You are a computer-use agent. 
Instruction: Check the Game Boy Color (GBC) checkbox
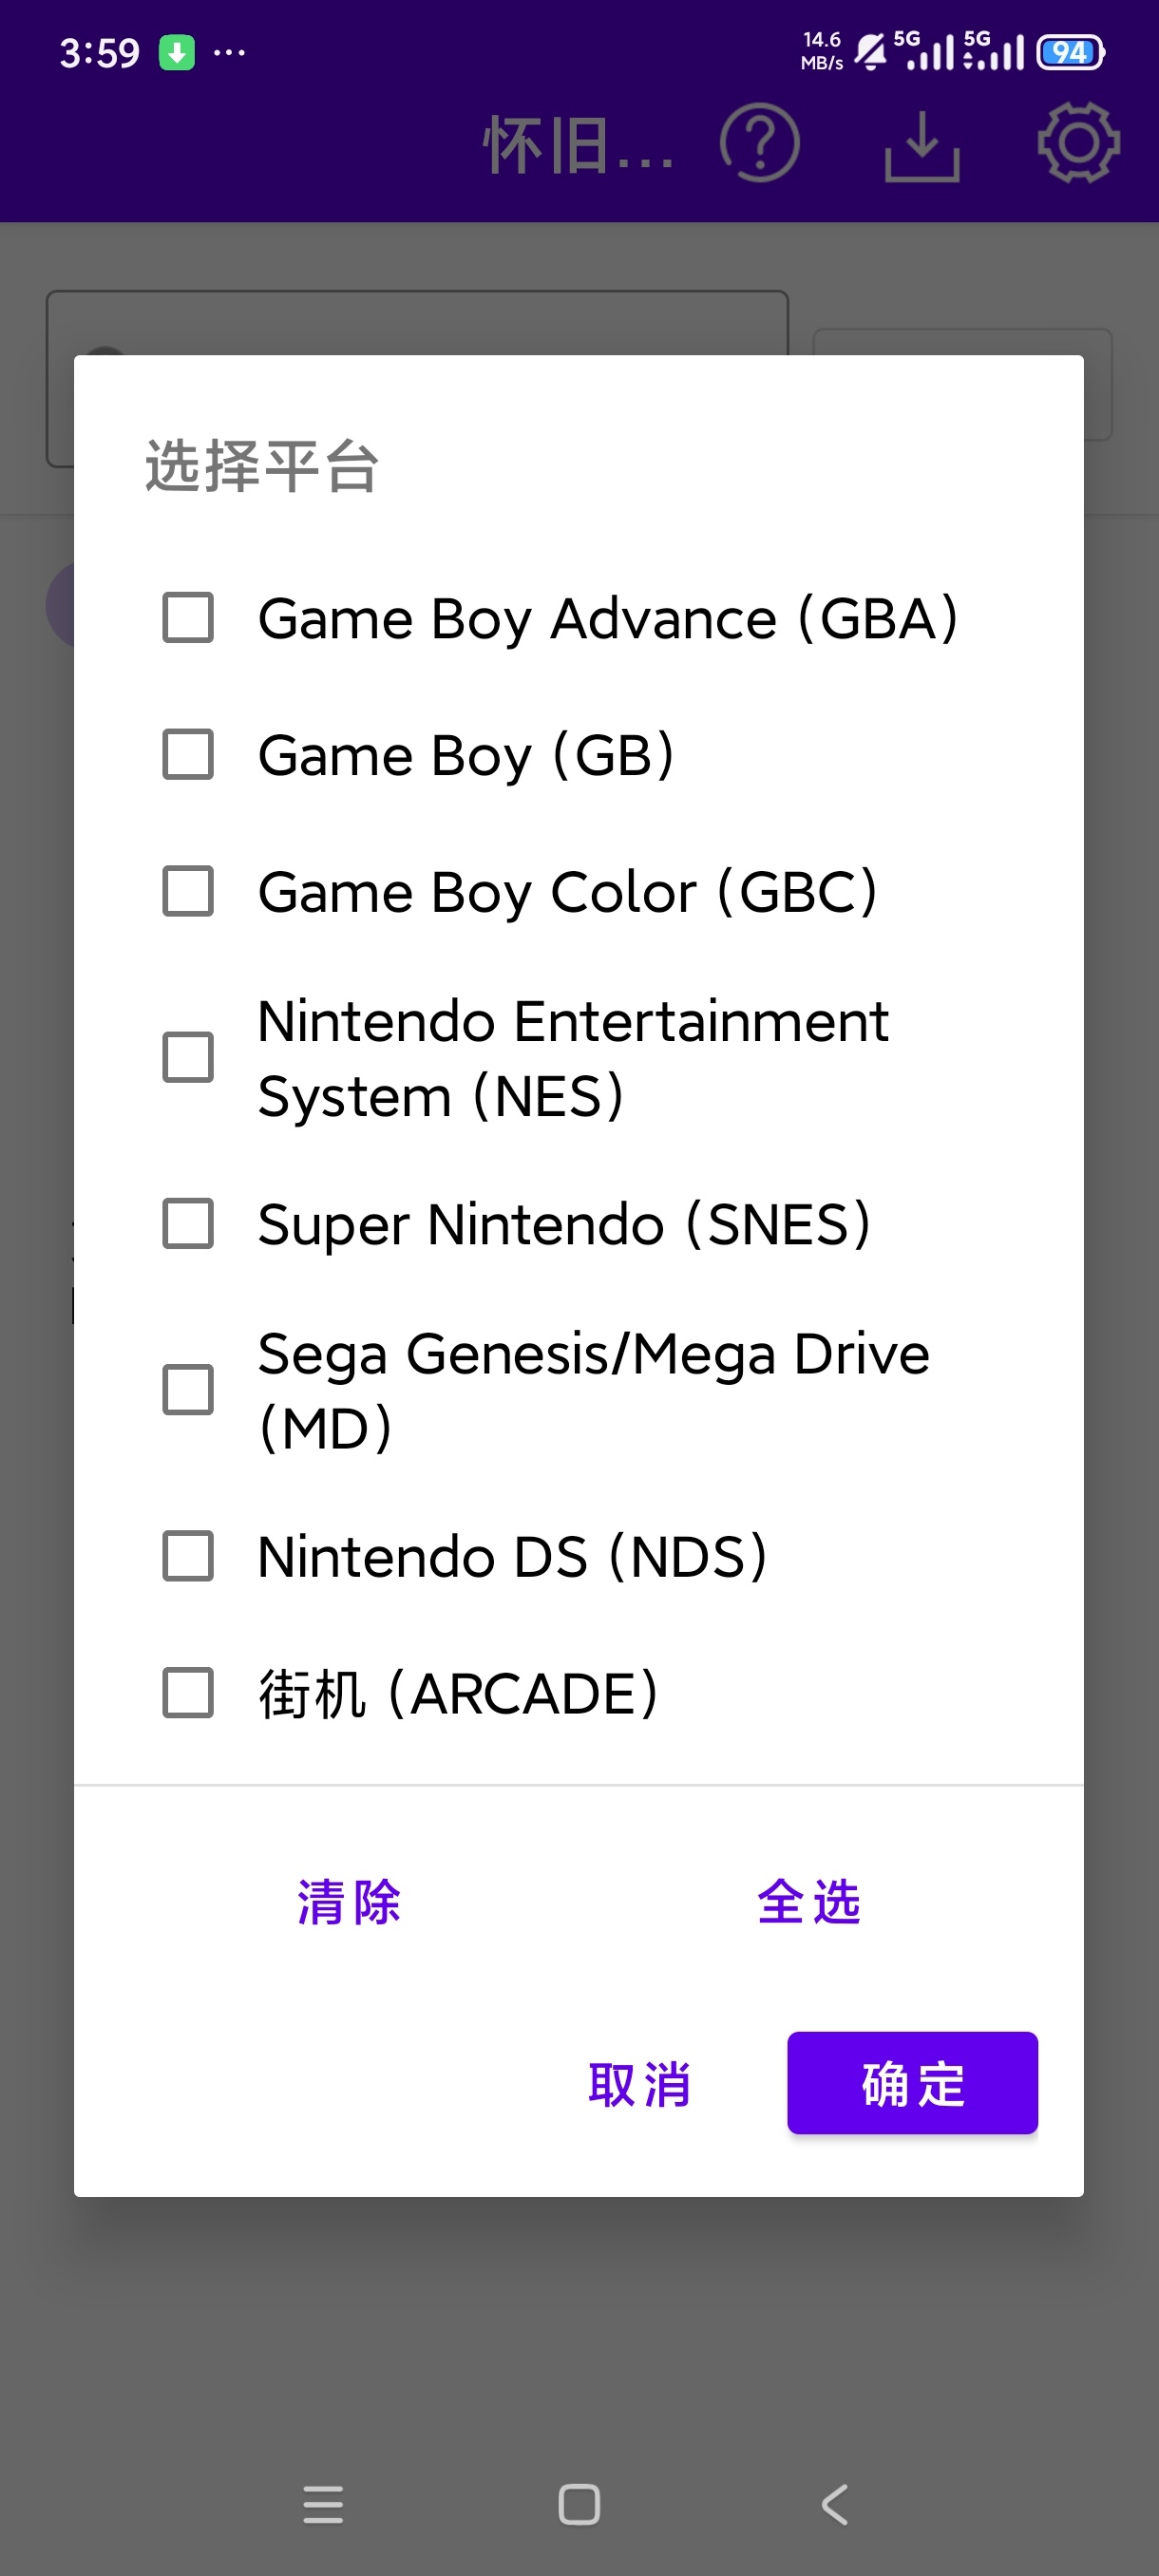click(188, 891)
